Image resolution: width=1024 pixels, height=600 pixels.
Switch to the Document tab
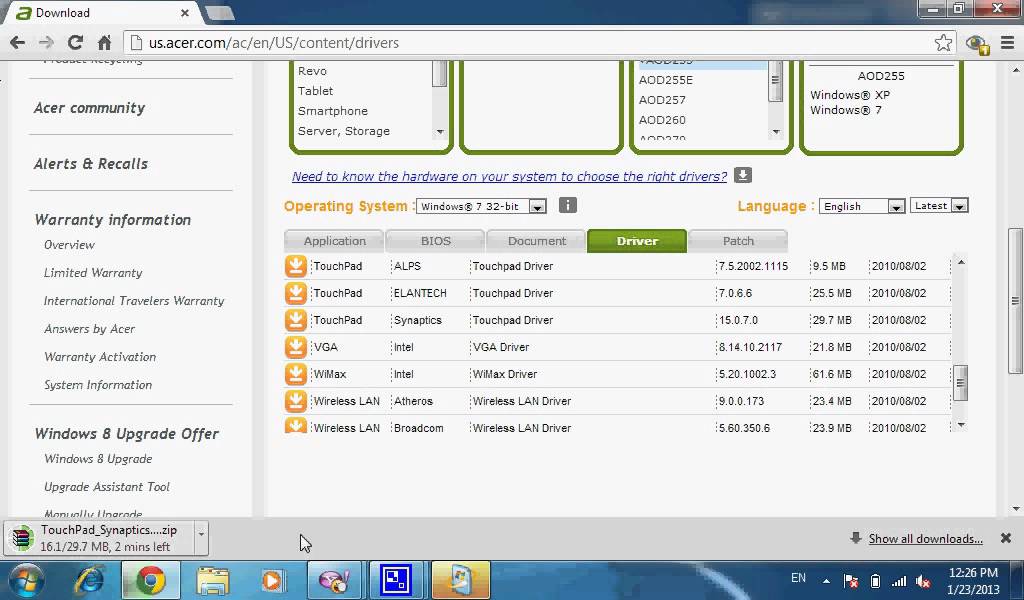(x=537, y=241)
